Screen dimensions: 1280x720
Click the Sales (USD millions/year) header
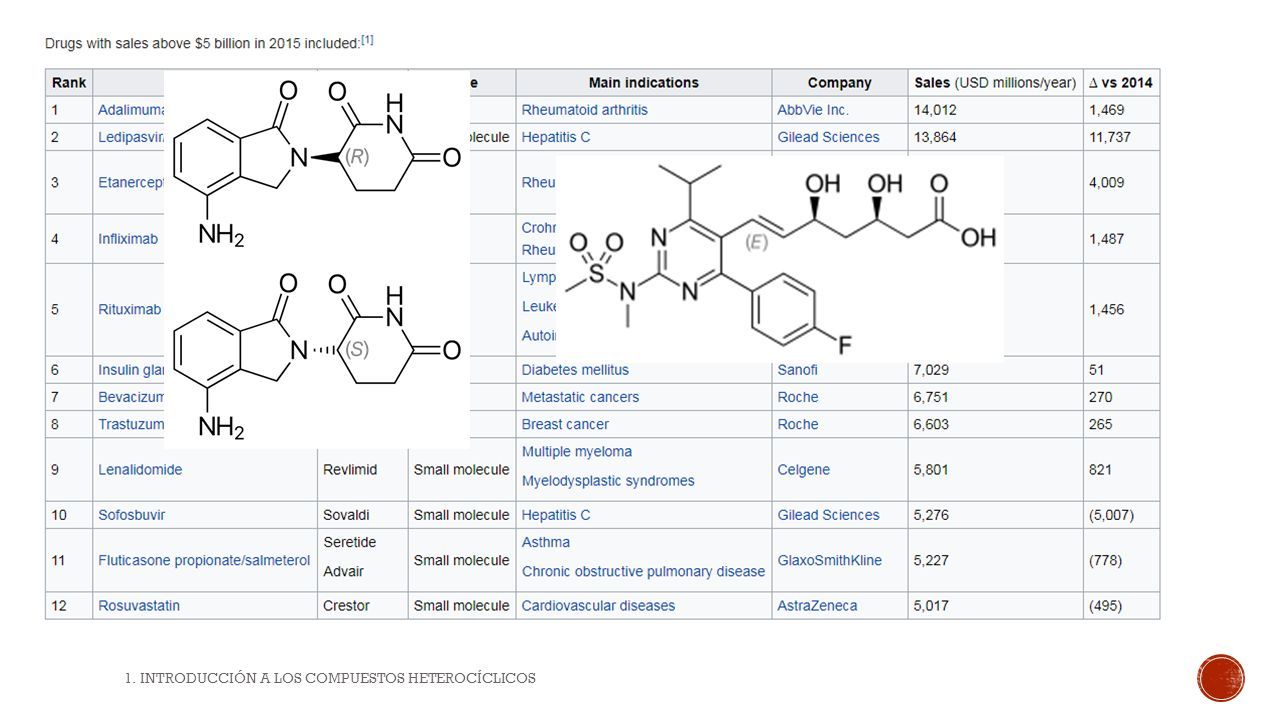tap(995, 83)
